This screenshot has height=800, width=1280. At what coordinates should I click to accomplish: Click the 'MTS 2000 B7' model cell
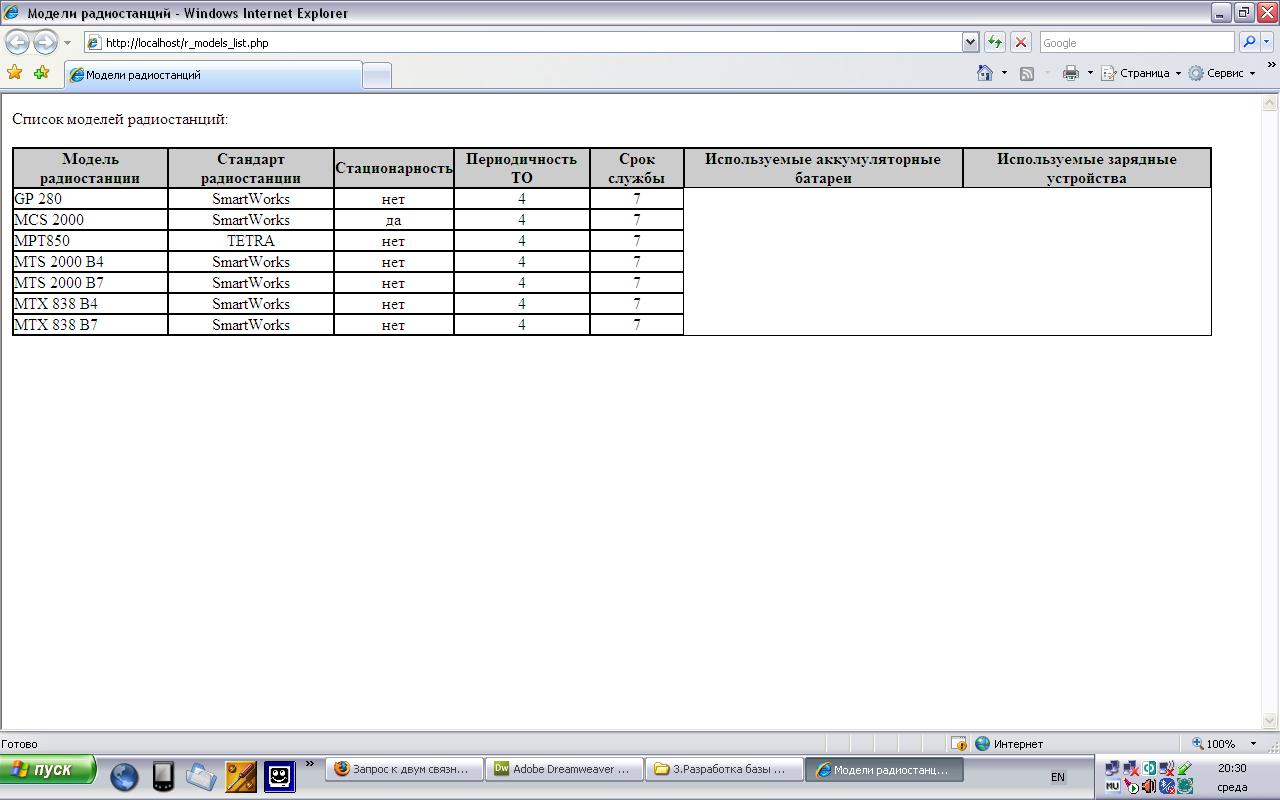coord(90,283)
